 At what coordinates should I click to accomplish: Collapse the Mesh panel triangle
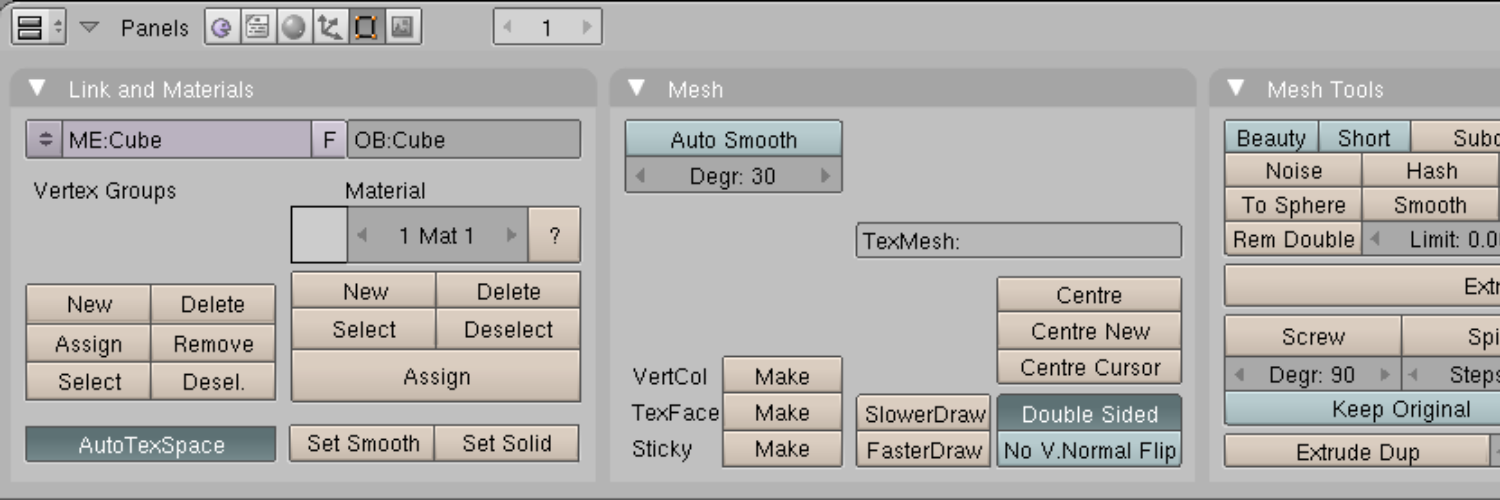[x=637, y=89]
